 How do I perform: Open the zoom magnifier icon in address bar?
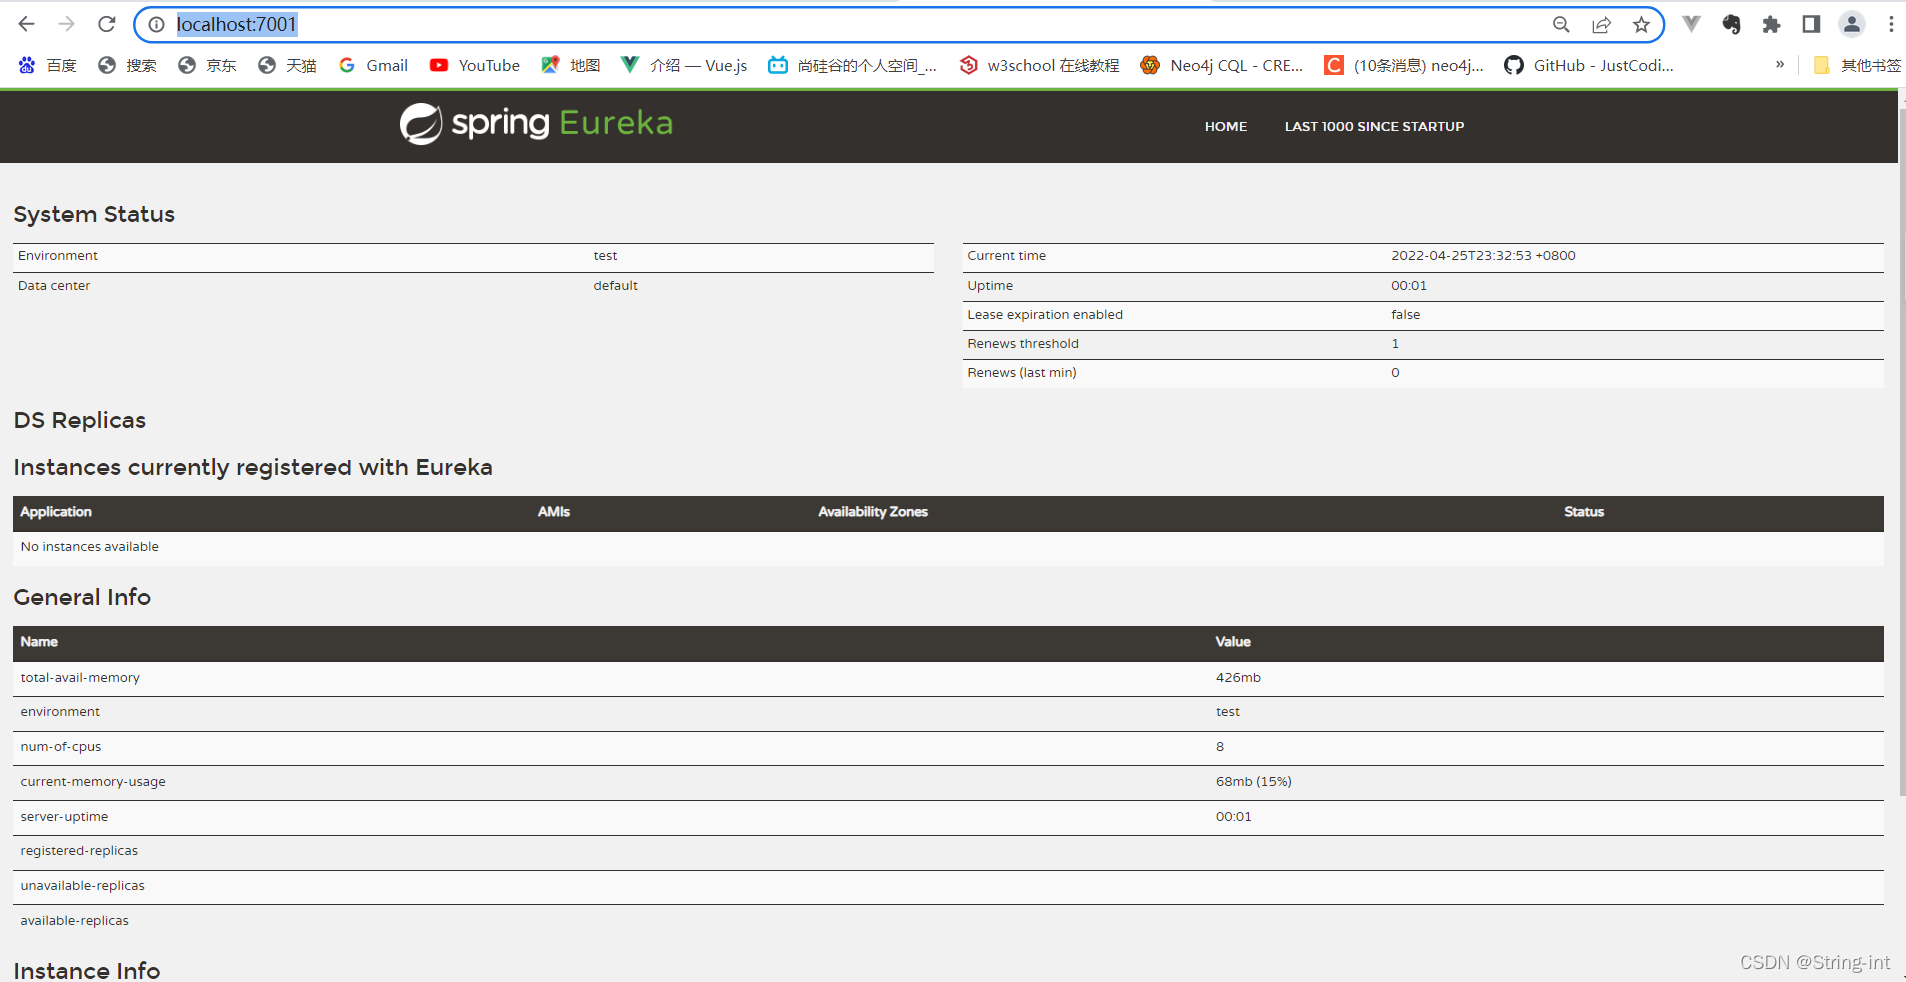[1561, 24]
